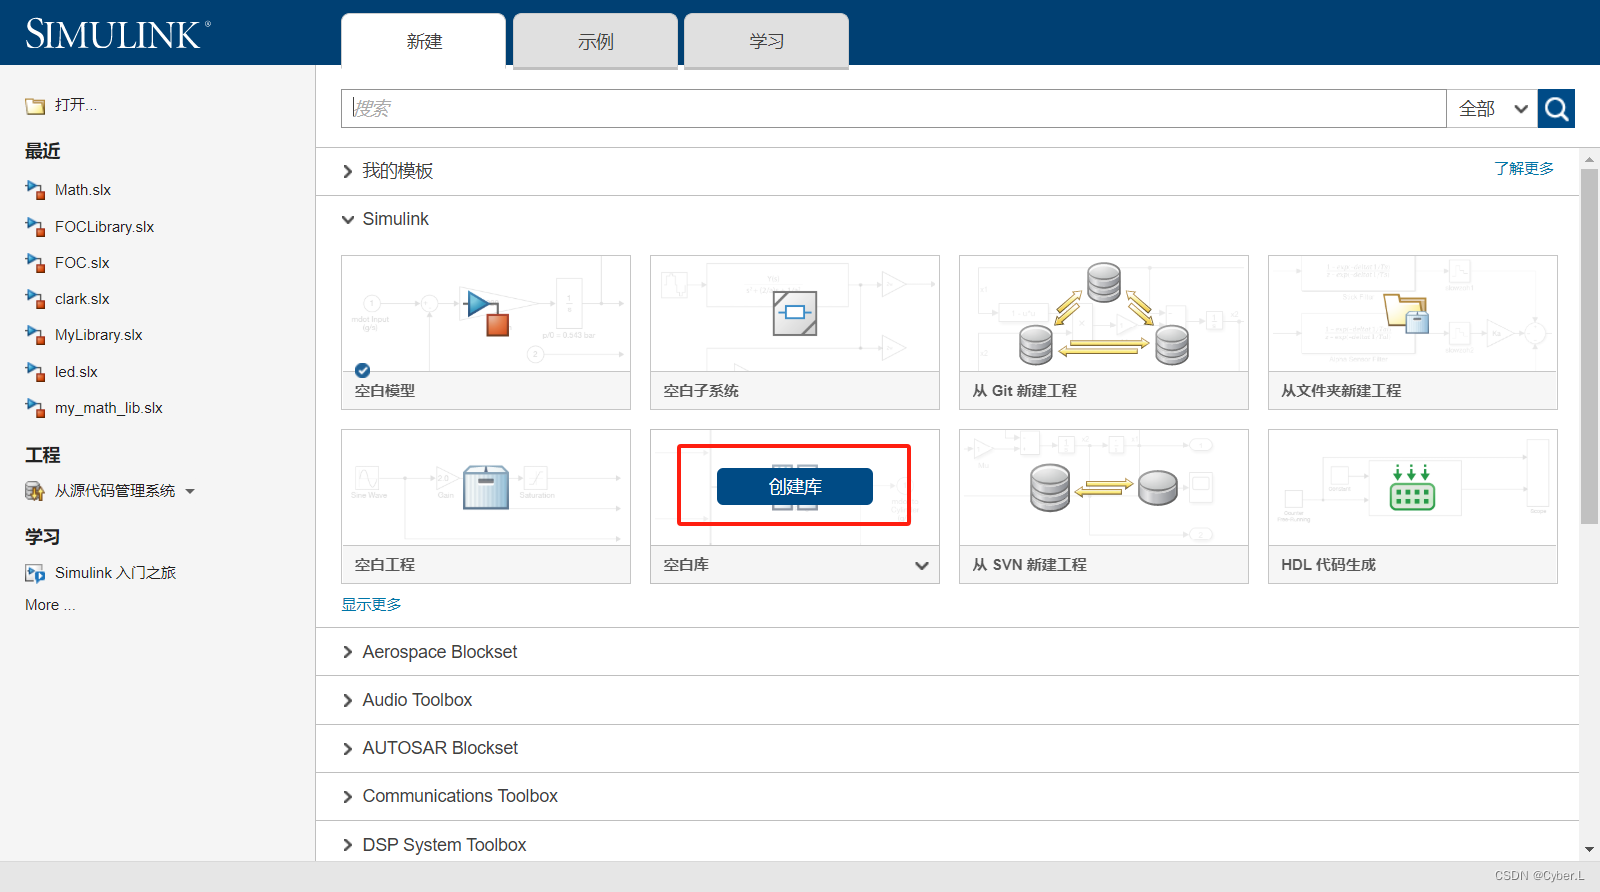This screenshot has height=892, width=1600.
Task: Click the 空白工程 label
Action: click(x=385, y=565)
